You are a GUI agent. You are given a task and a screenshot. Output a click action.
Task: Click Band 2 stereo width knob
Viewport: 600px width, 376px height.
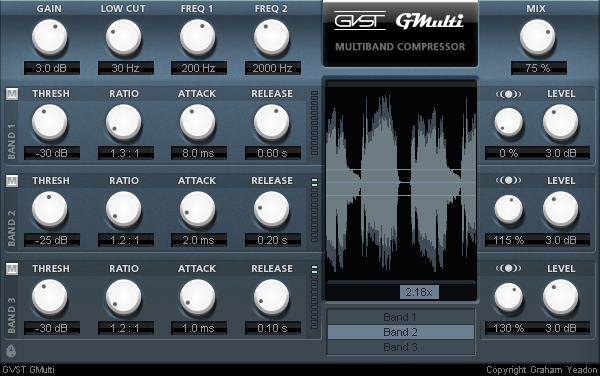tap(509, 209)
